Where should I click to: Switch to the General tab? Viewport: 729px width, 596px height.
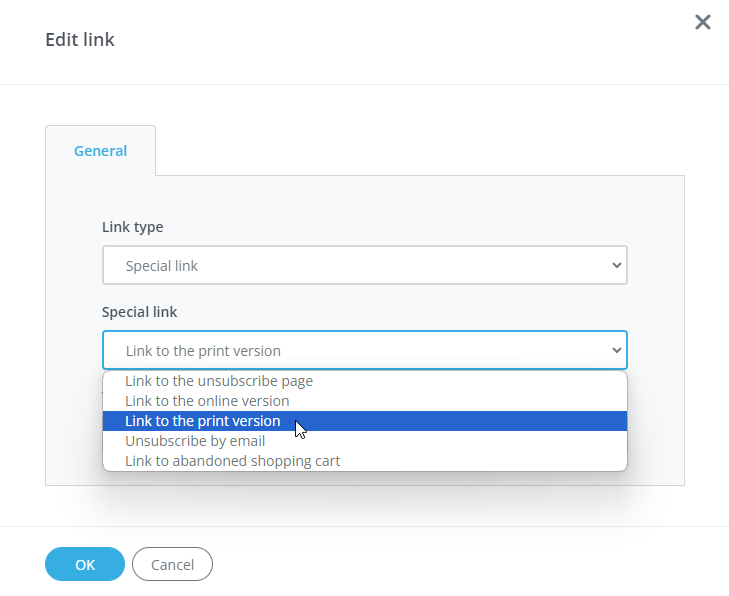[100, 151]
